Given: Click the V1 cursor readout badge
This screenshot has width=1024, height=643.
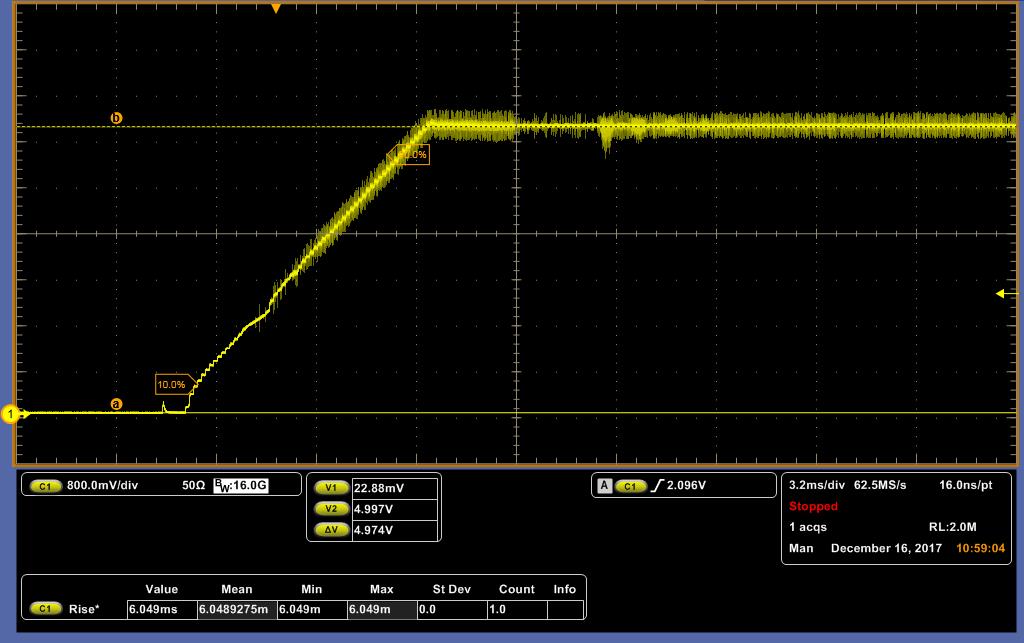Looking at the screenshot, I should coord(331,488).
